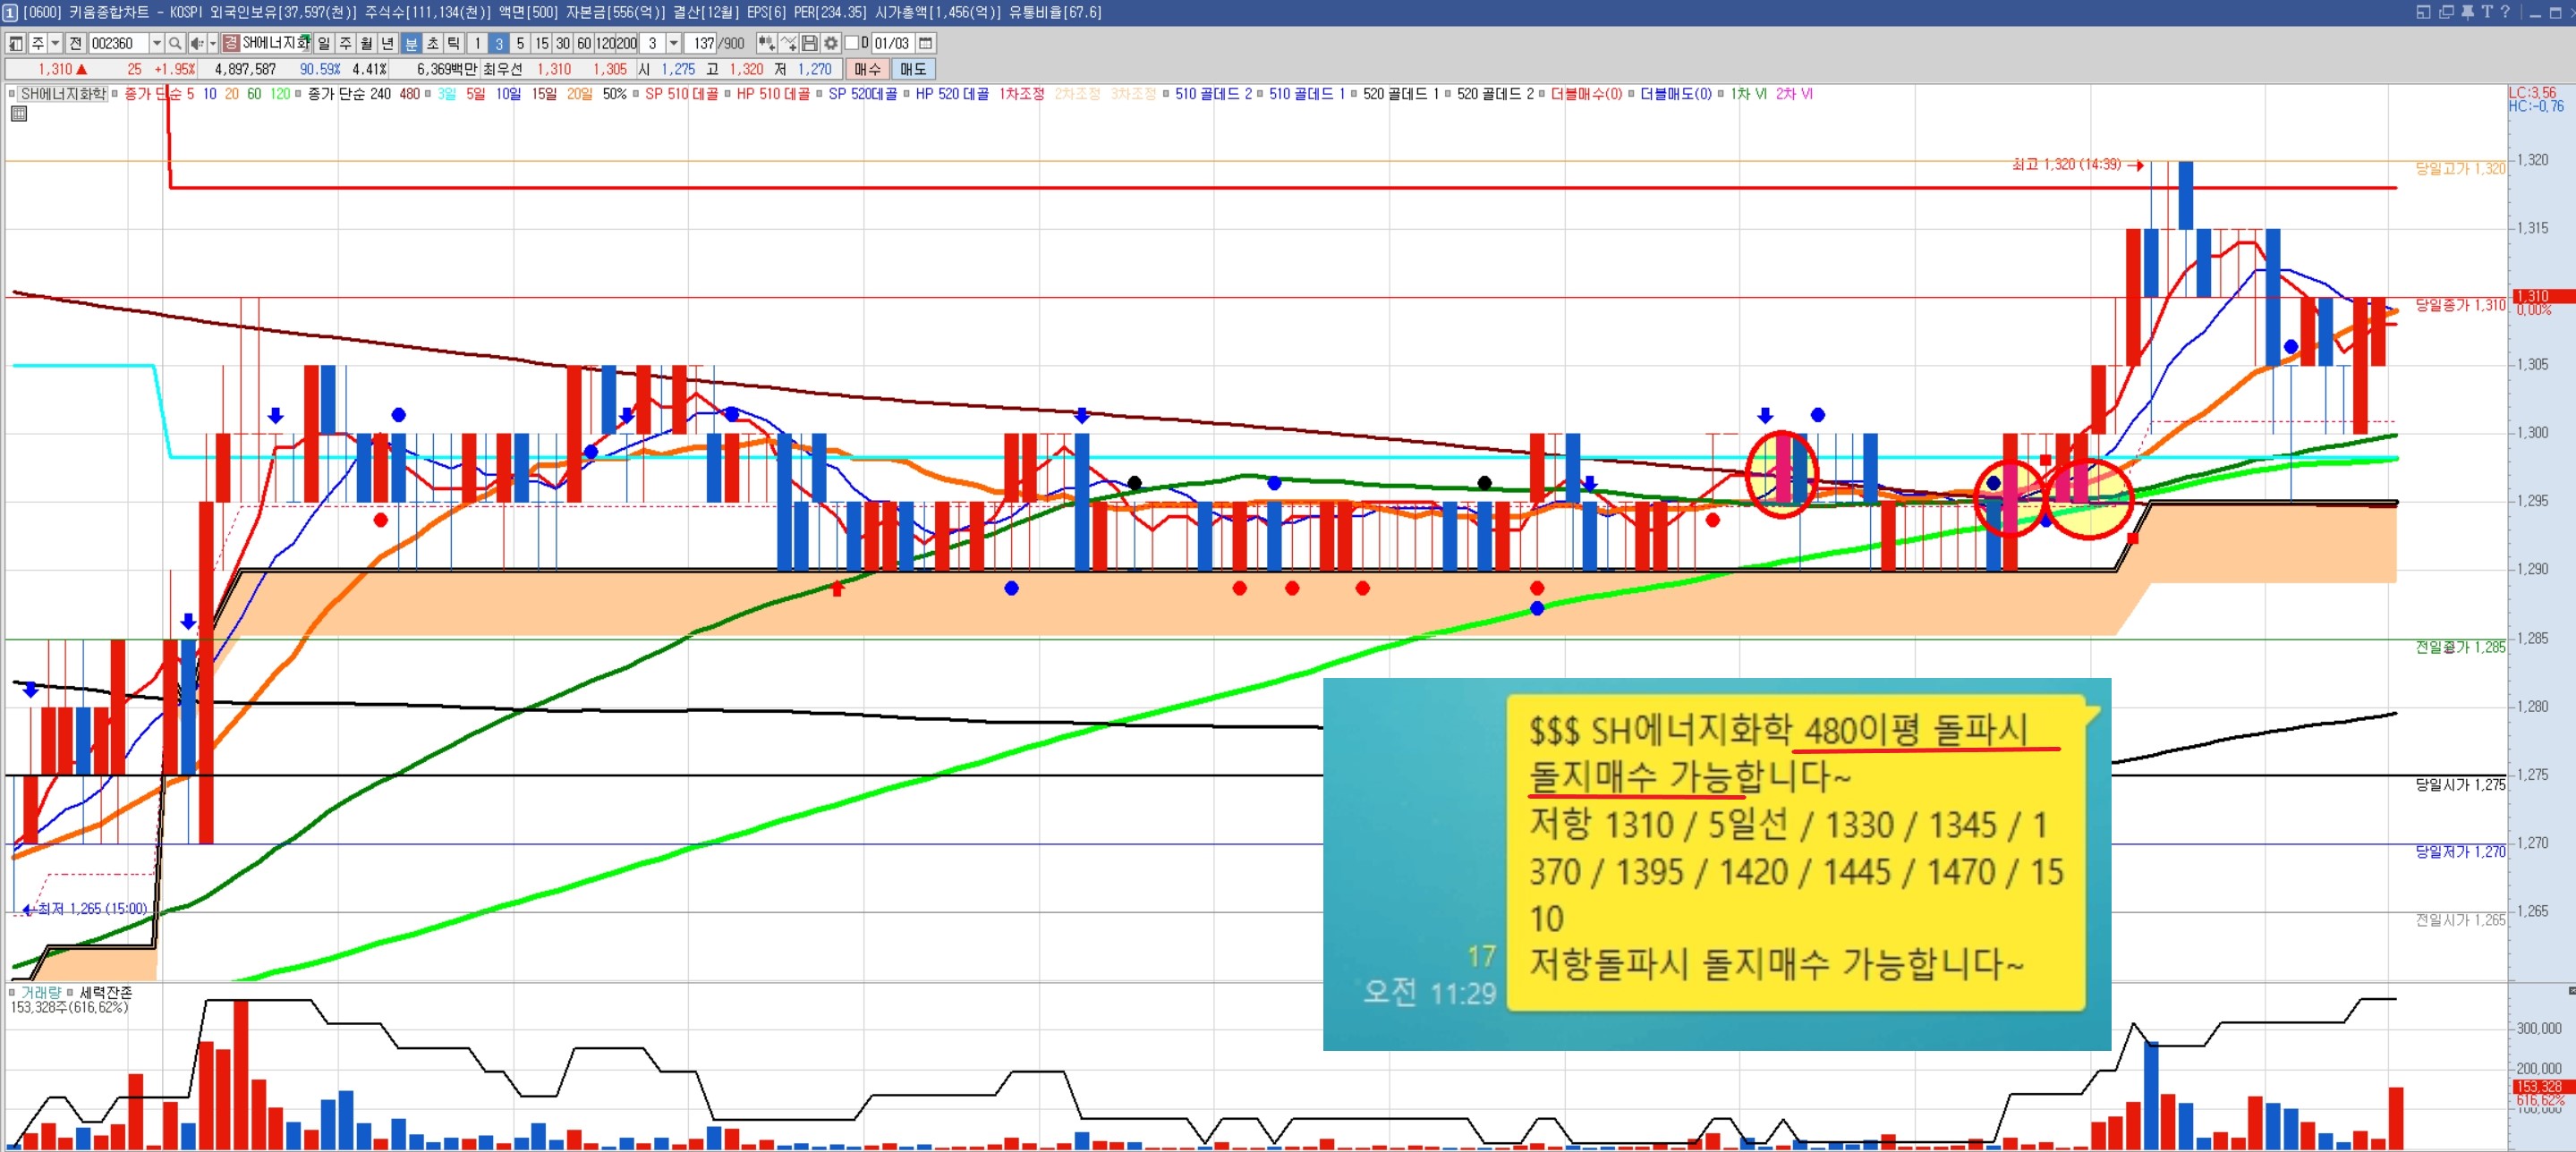
Task: Toggle the SH에너지화학 series legend marker
Action: click(12, 94)
